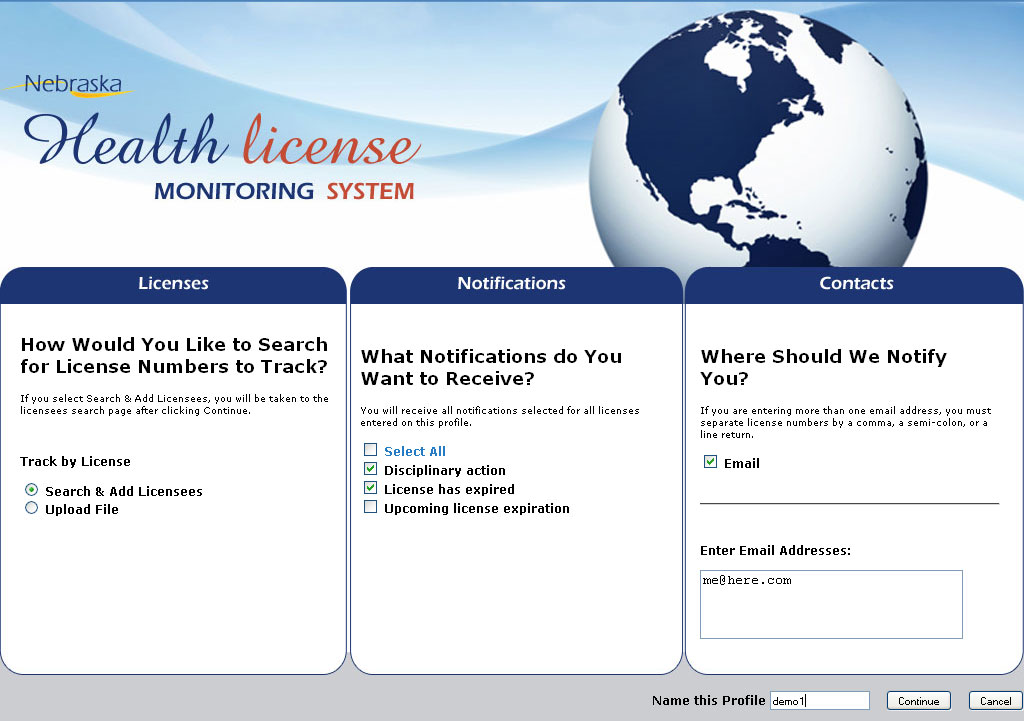Choose the Search & Add Licensees radio button
Image resolution: width=1024 pixels, height=721 pixels.
coord(32,490)
